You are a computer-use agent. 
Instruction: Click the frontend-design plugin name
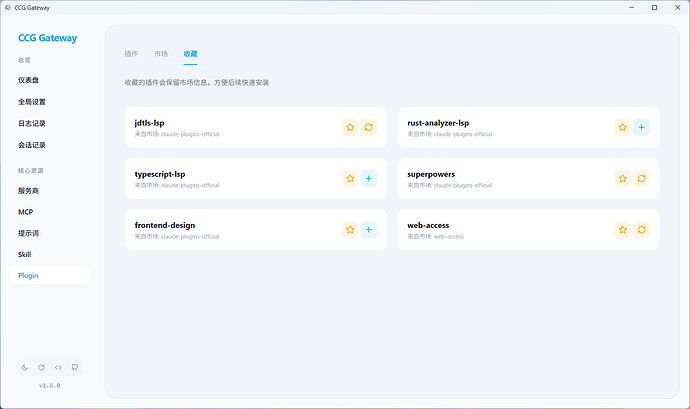pyautogui.click(x=165, y=225)
